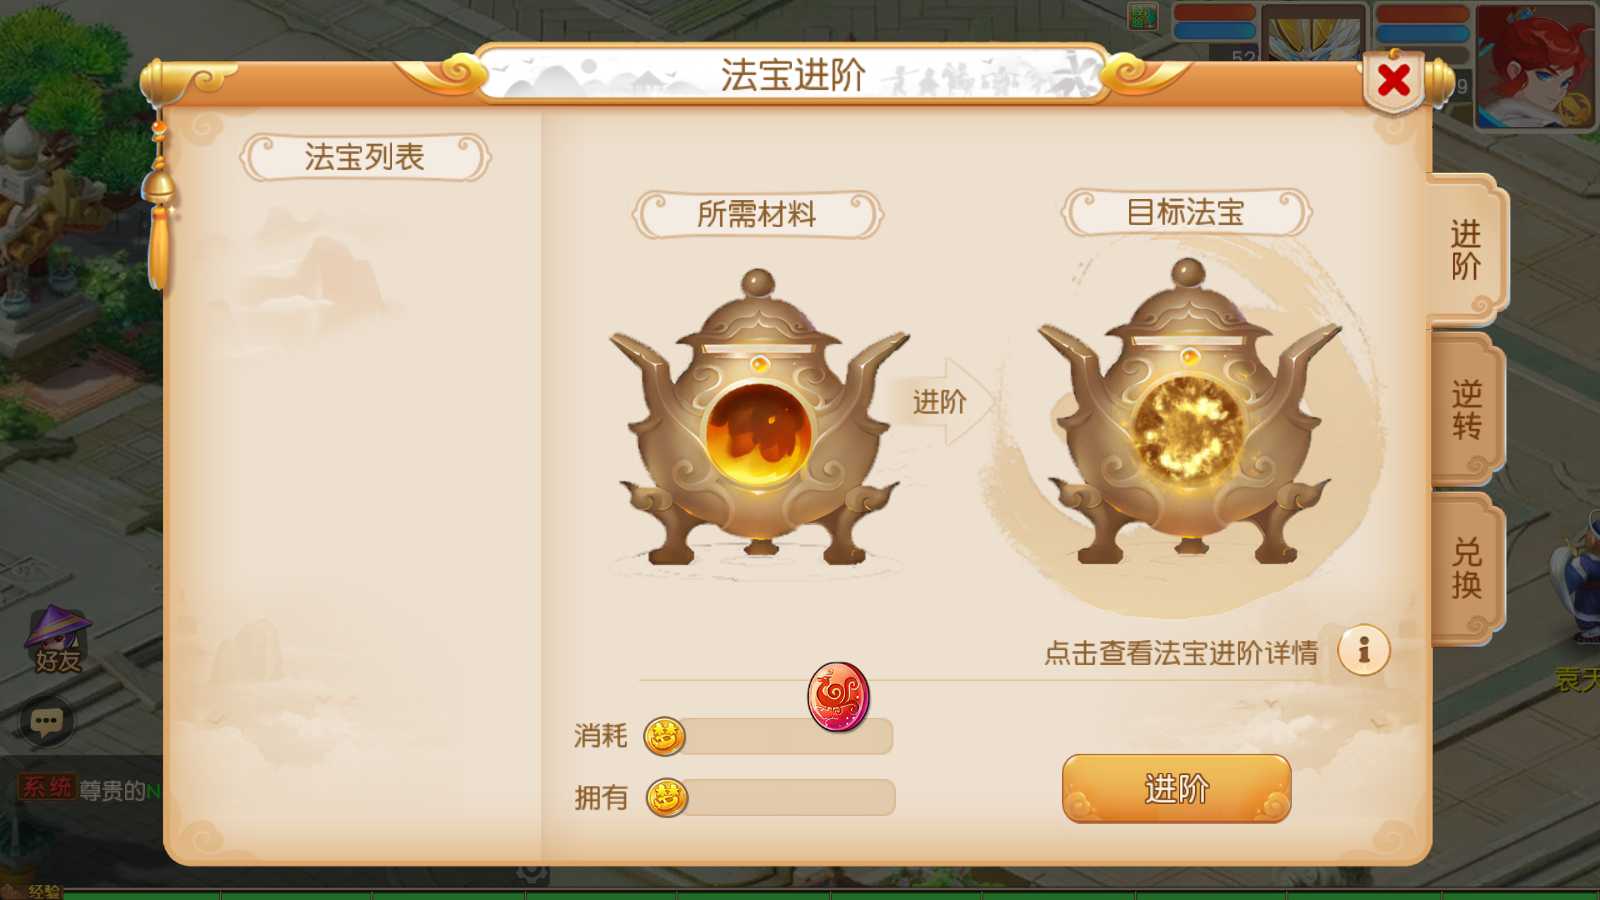Image resolution: width=1600 pixels, height=900 pixels.
Task: Switch to the 进阶 side tab
Action: coord(1465,250)
